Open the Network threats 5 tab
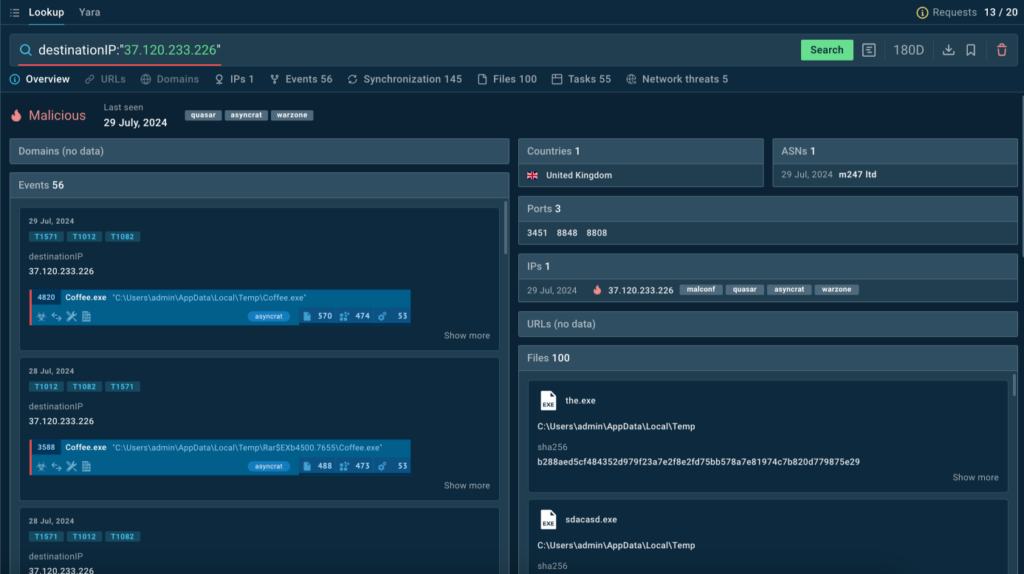 click(677, 79)
